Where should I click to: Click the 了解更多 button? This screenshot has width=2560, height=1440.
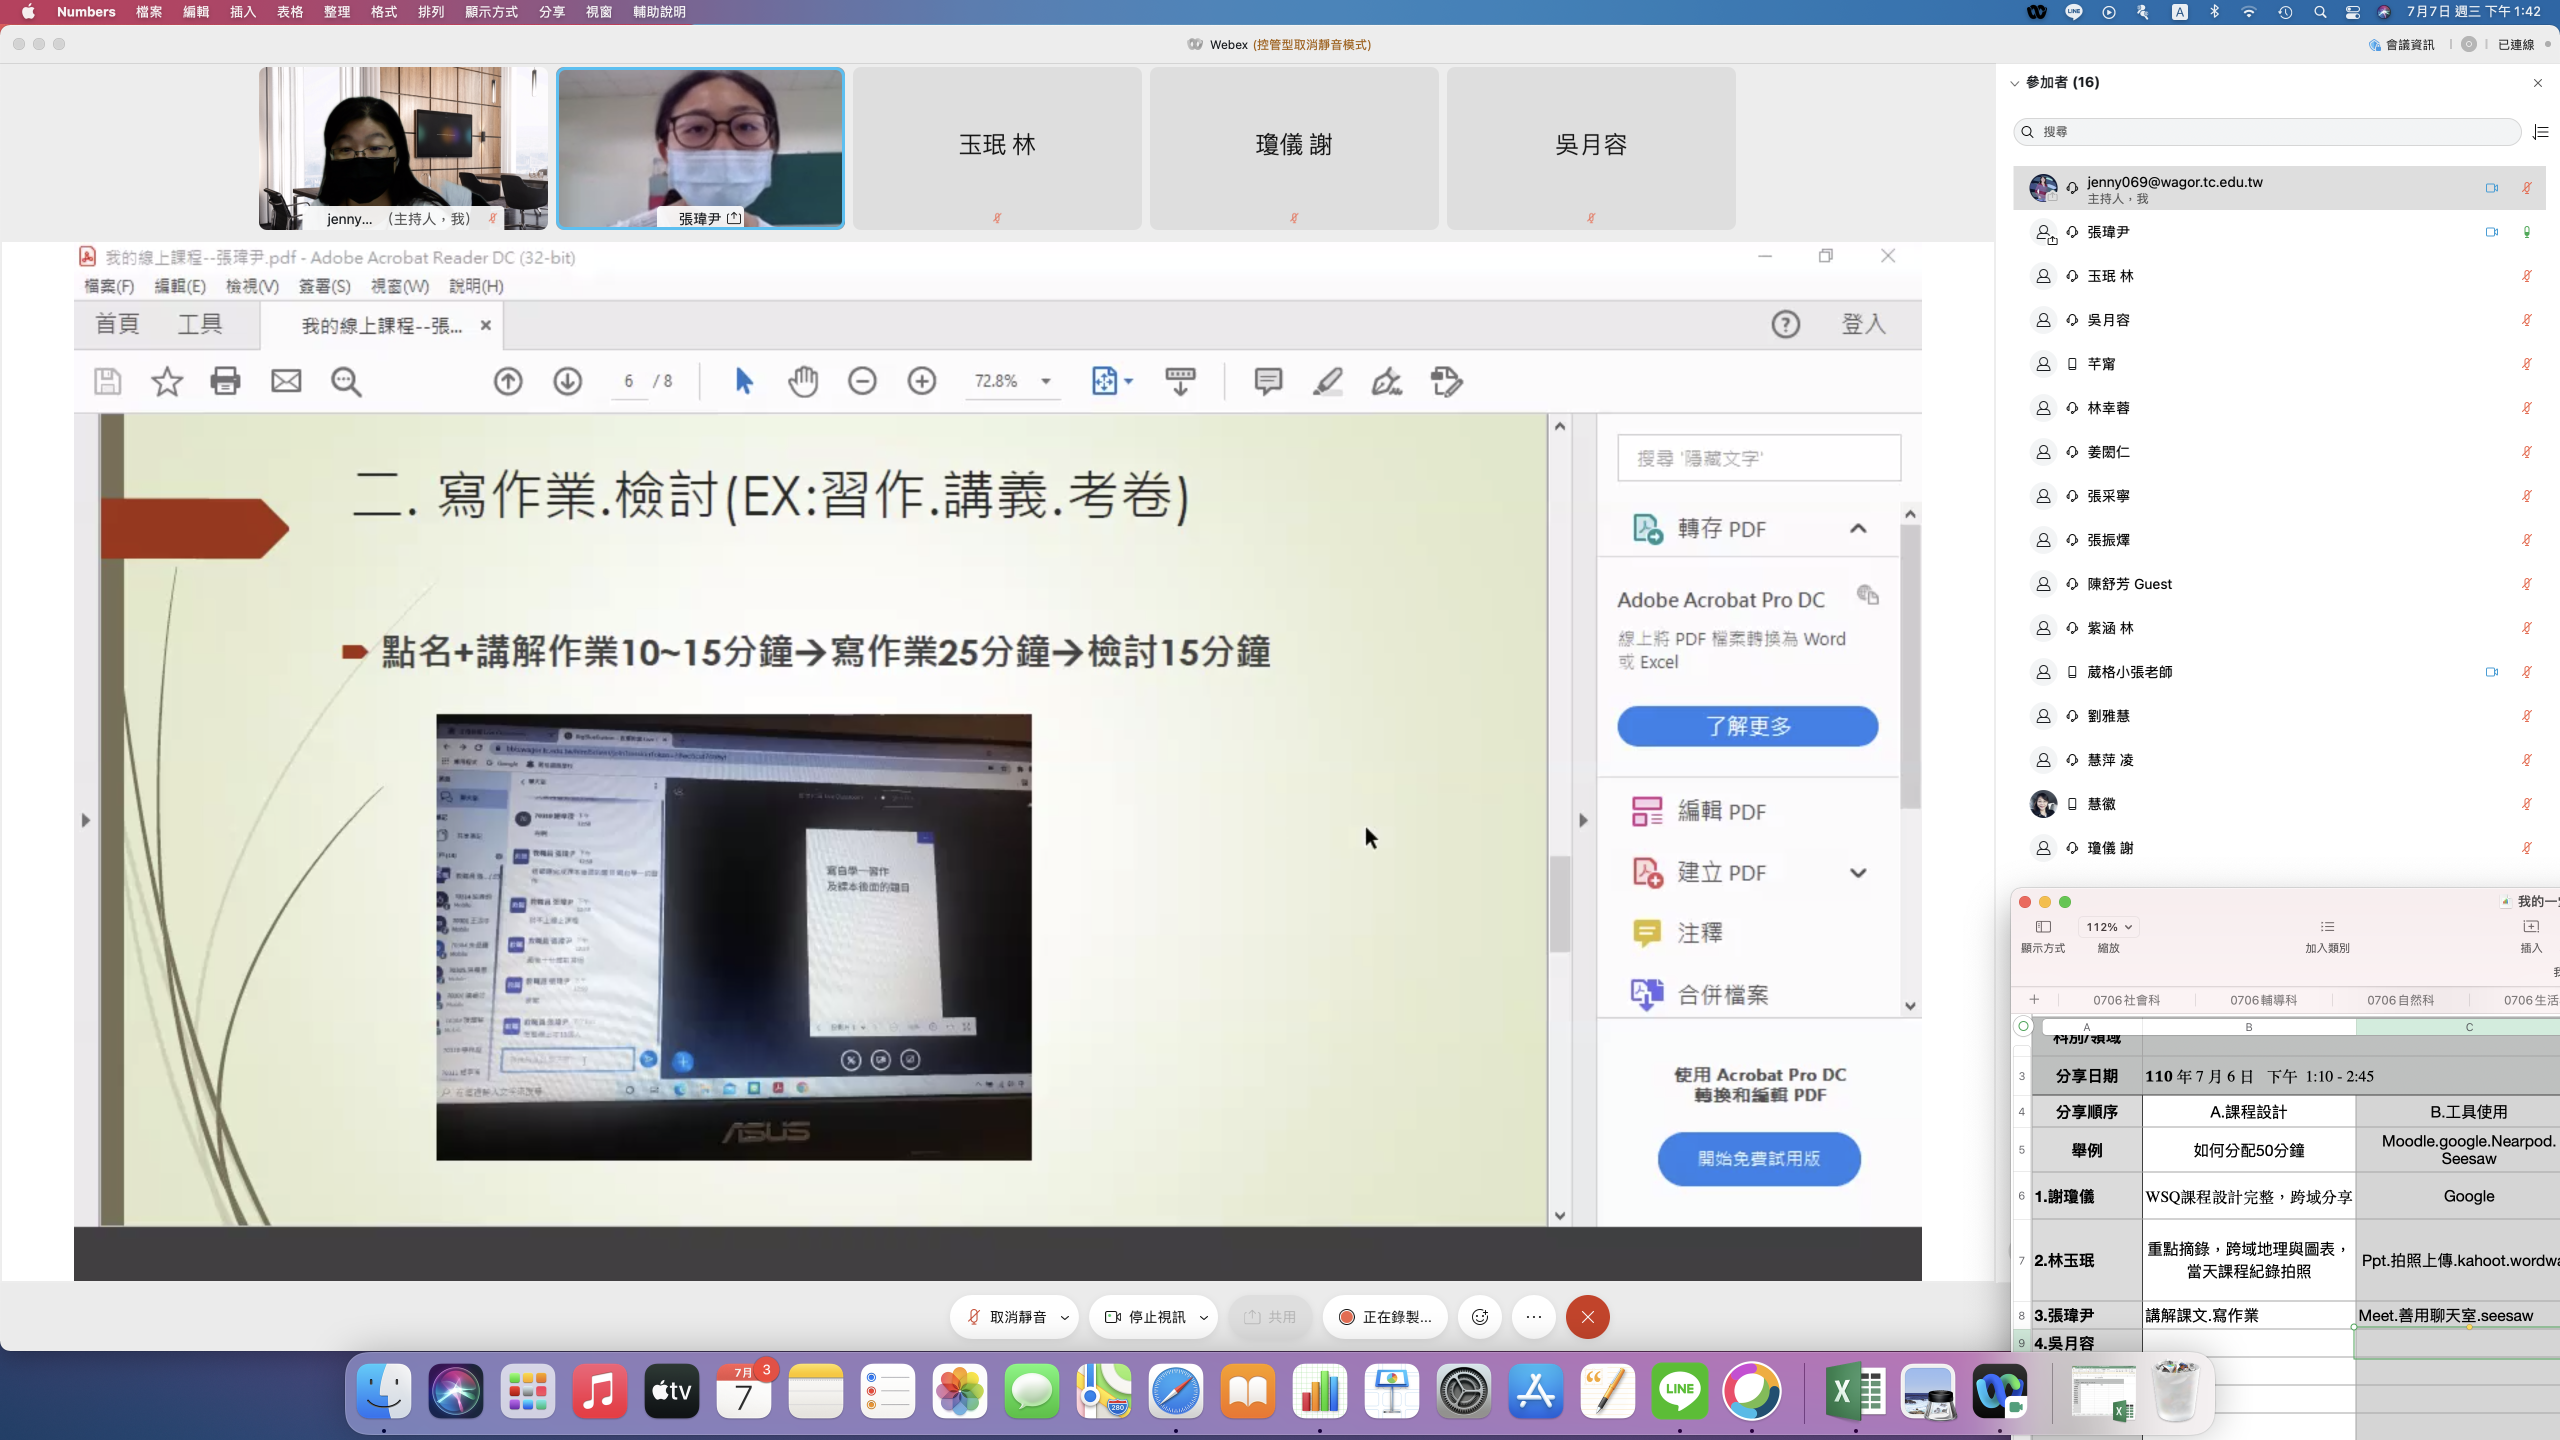point(1747,726)
